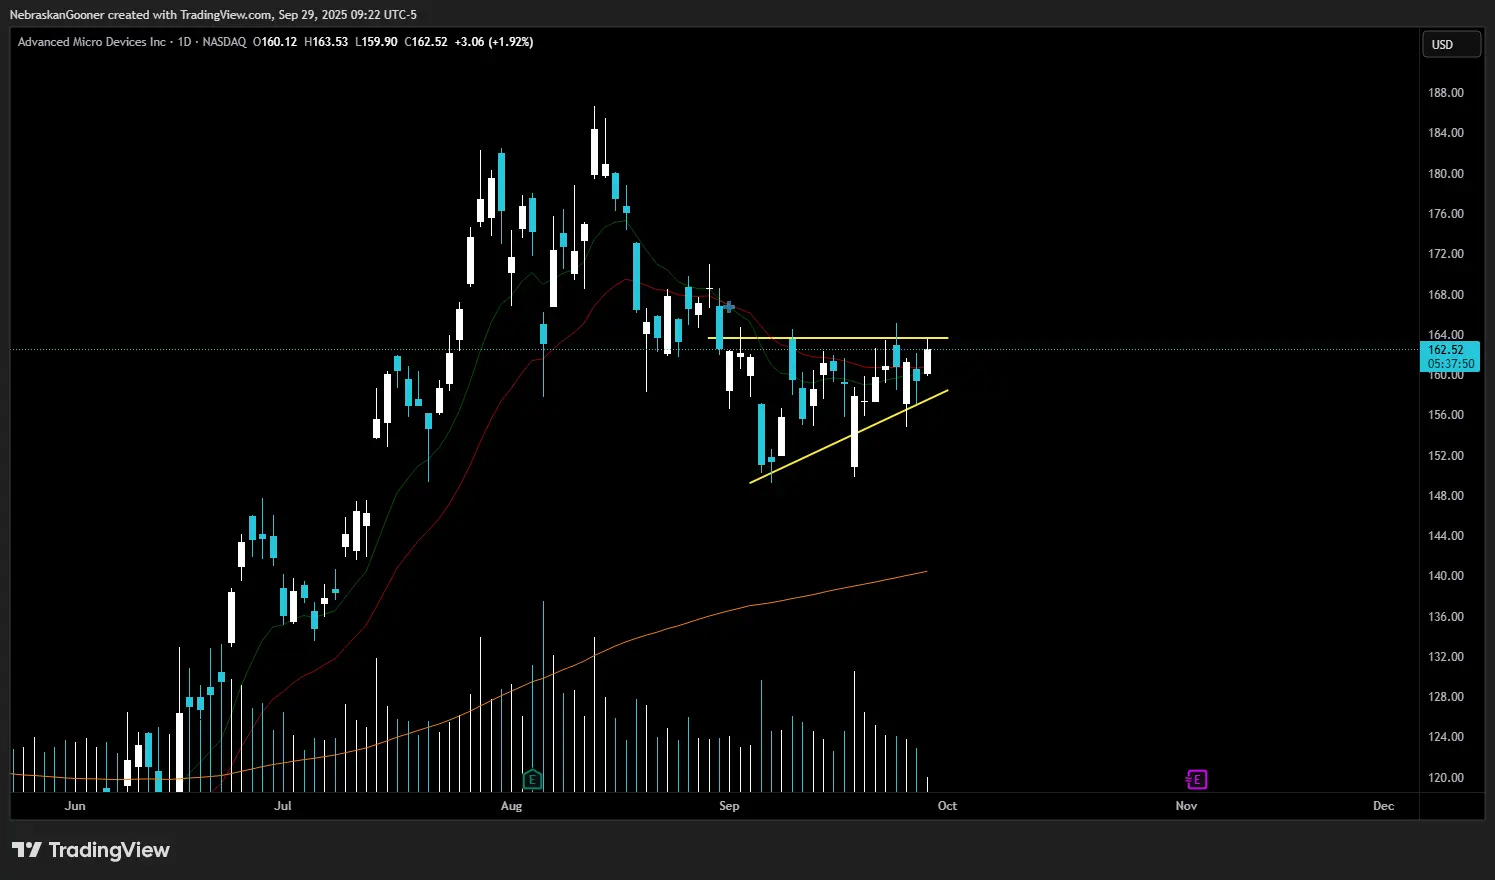The width and height of the screenshot is (1495, 880).
Task: Click the open value O160.12
Action: click(275, 42)
